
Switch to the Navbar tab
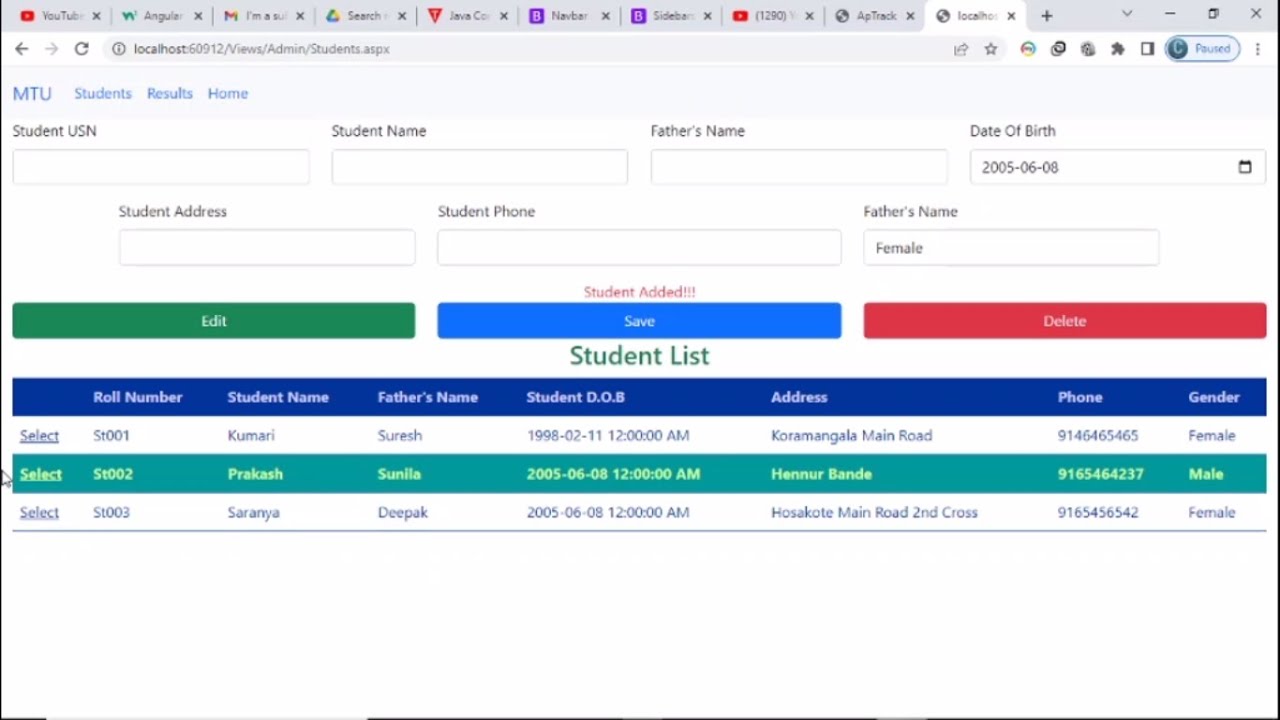click(568, 16)
